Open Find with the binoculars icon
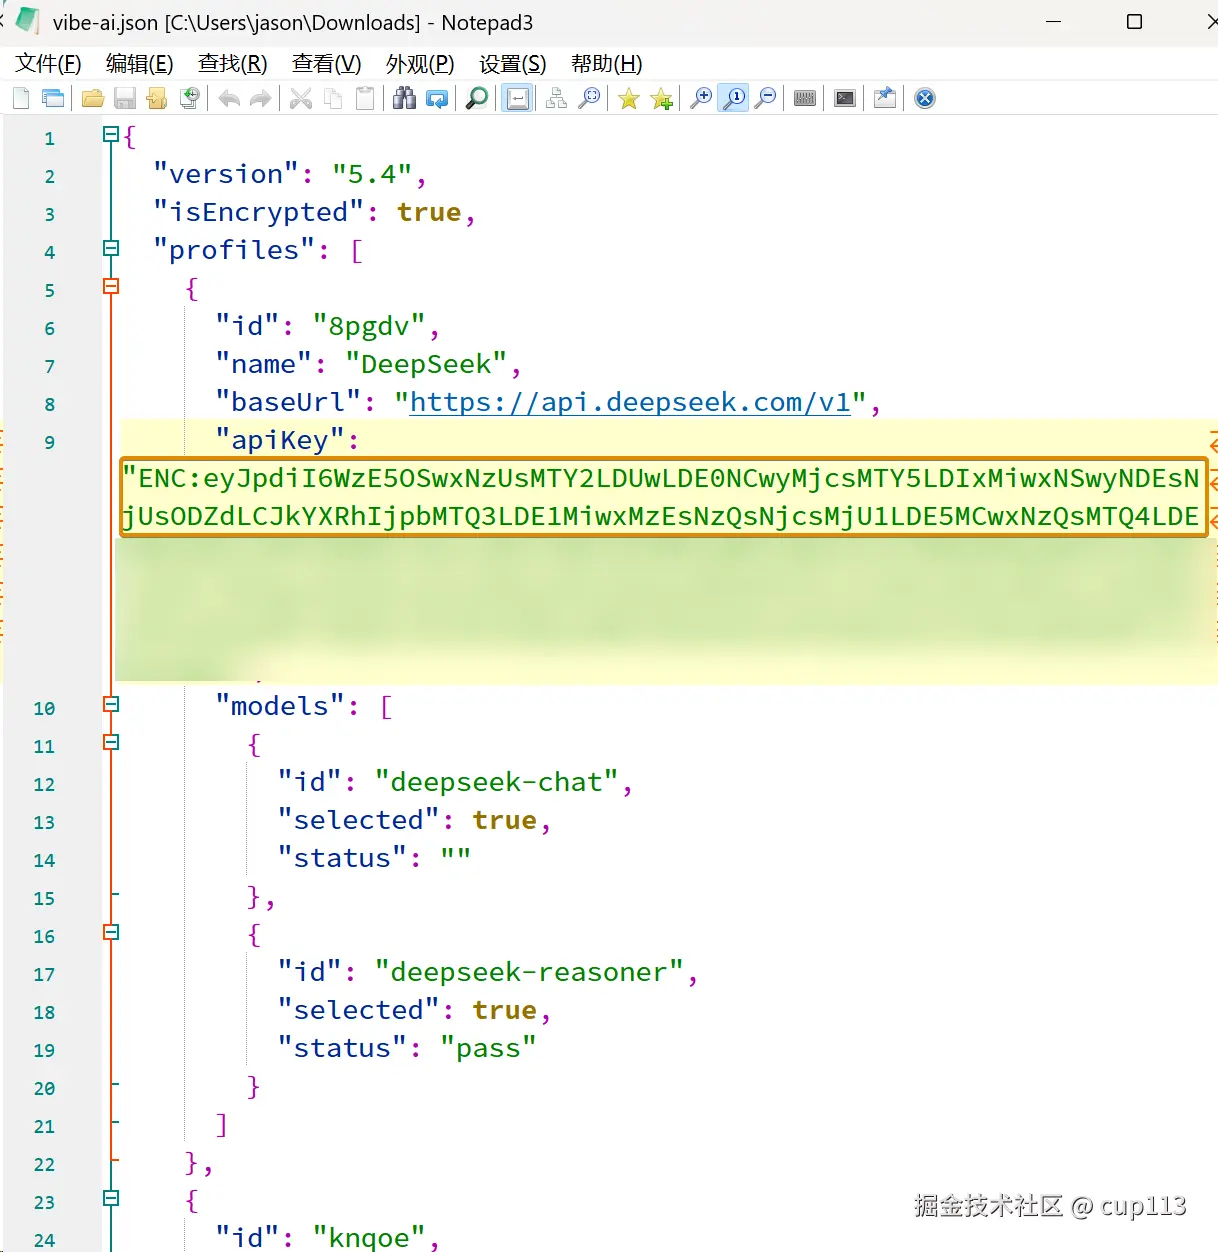Image resolution: width=1218 pixels, height=1252 pixels. (x=404, y=98)
